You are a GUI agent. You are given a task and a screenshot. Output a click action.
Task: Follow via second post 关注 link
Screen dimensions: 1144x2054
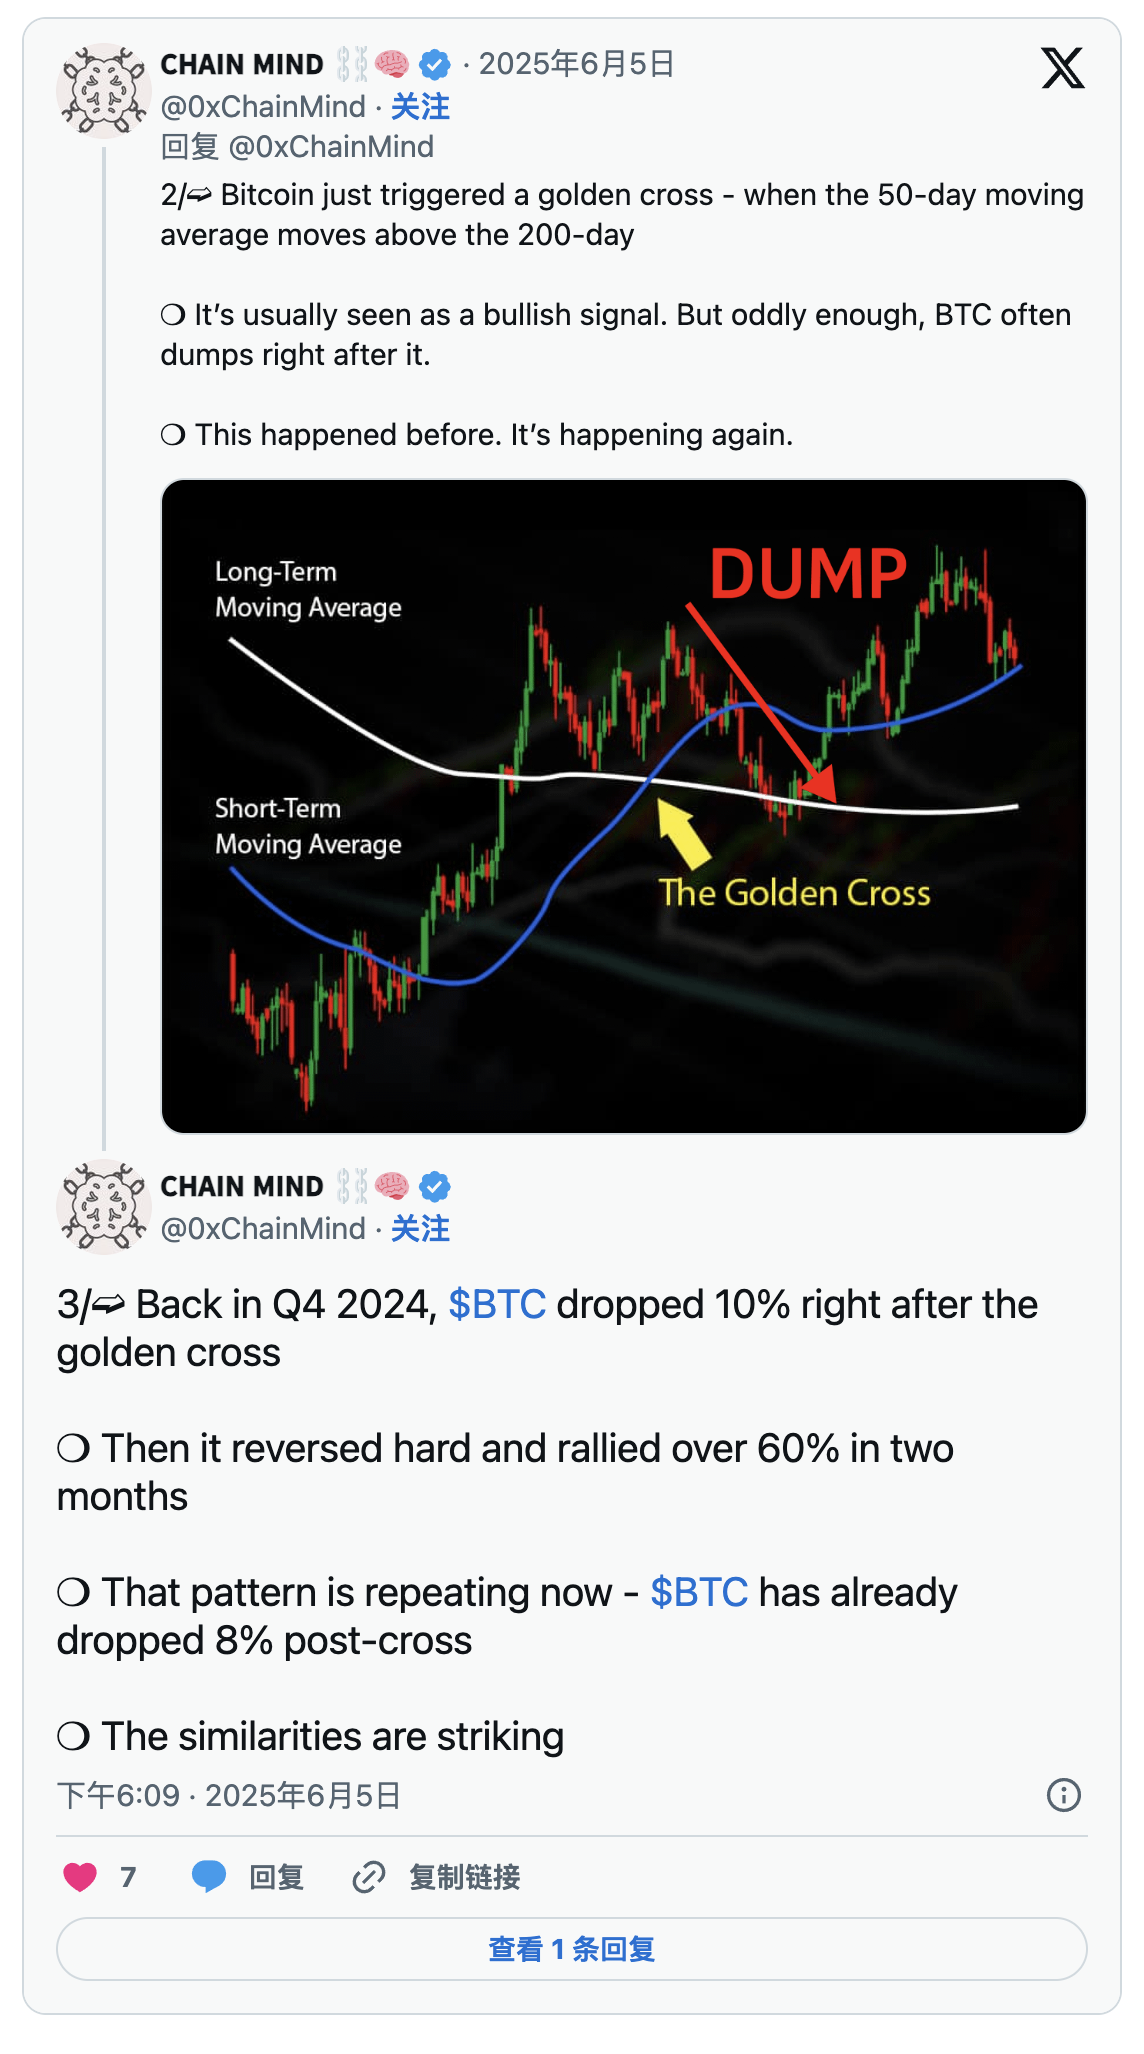point(420,1229)
